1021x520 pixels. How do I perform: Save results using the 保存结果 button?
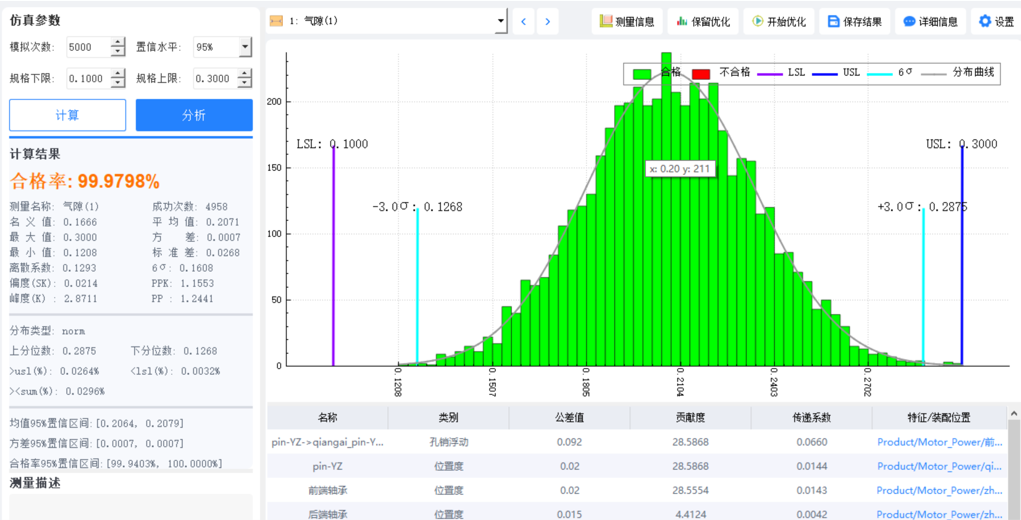pos(854,21)
